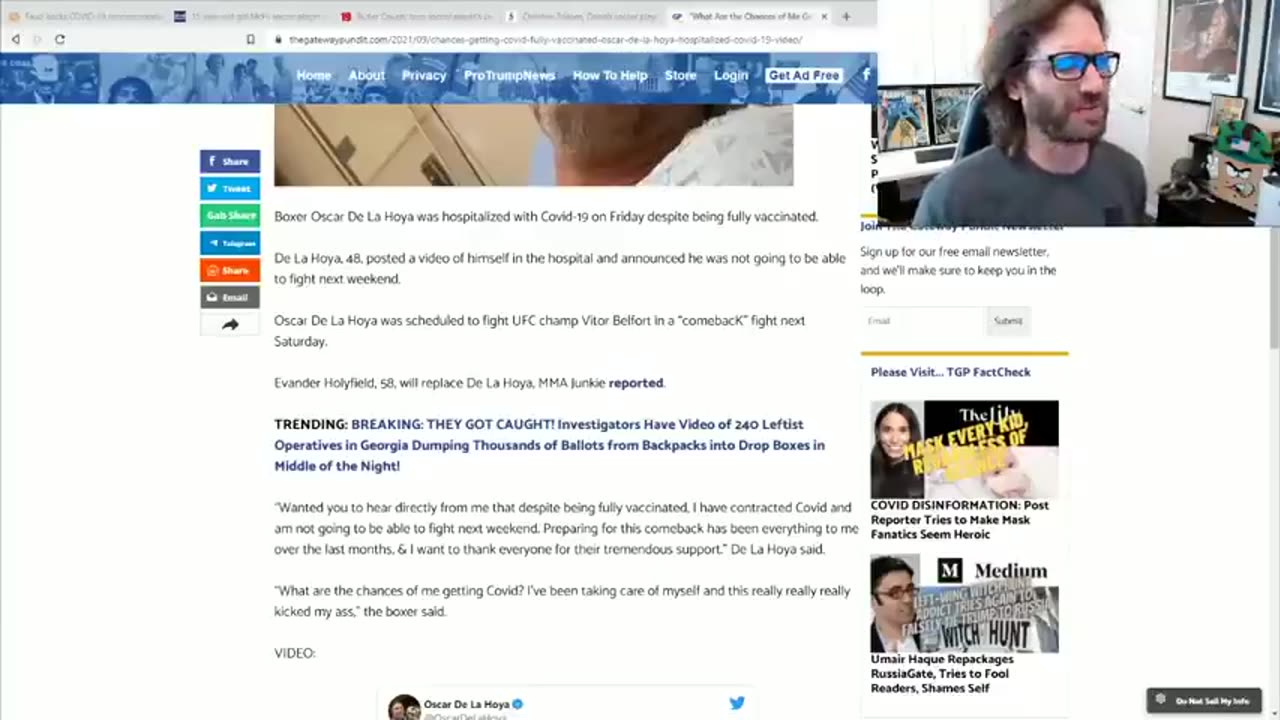Open 'Umair Haque Repackages RussiaGate' headline

(x=942, y=674)
